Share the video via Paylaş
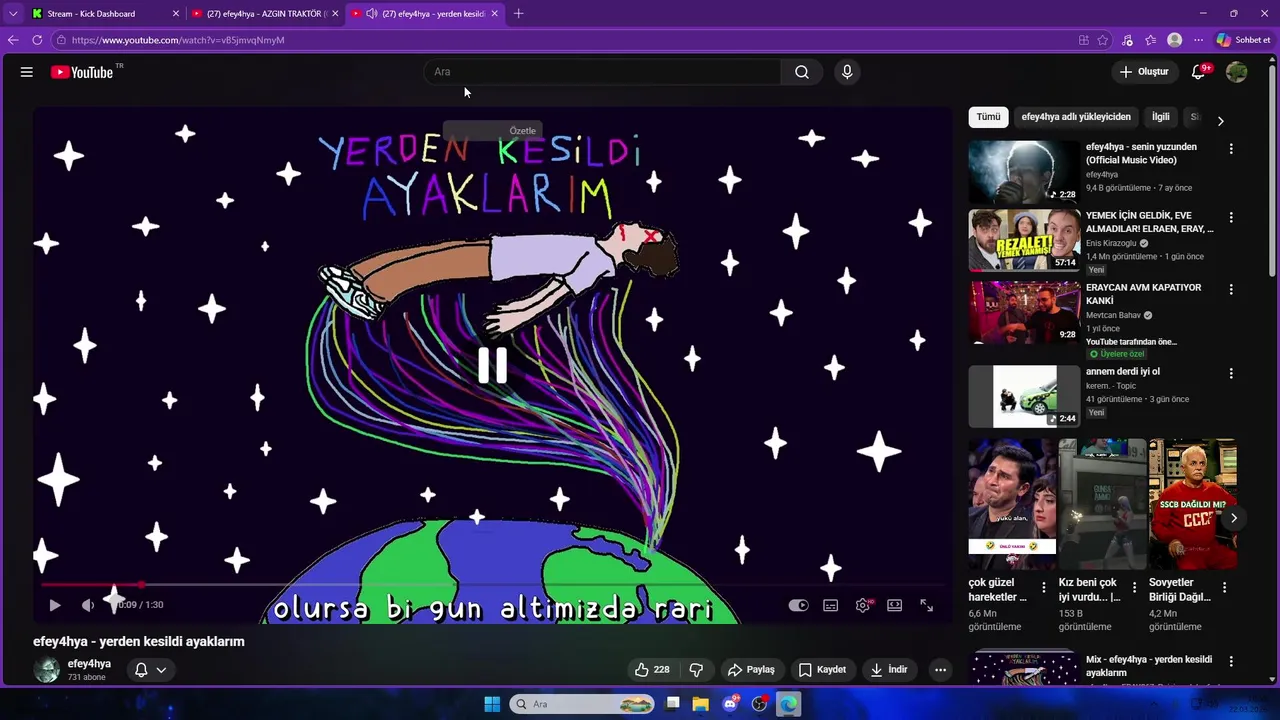The image size is (1280, 720). (751, 670)
